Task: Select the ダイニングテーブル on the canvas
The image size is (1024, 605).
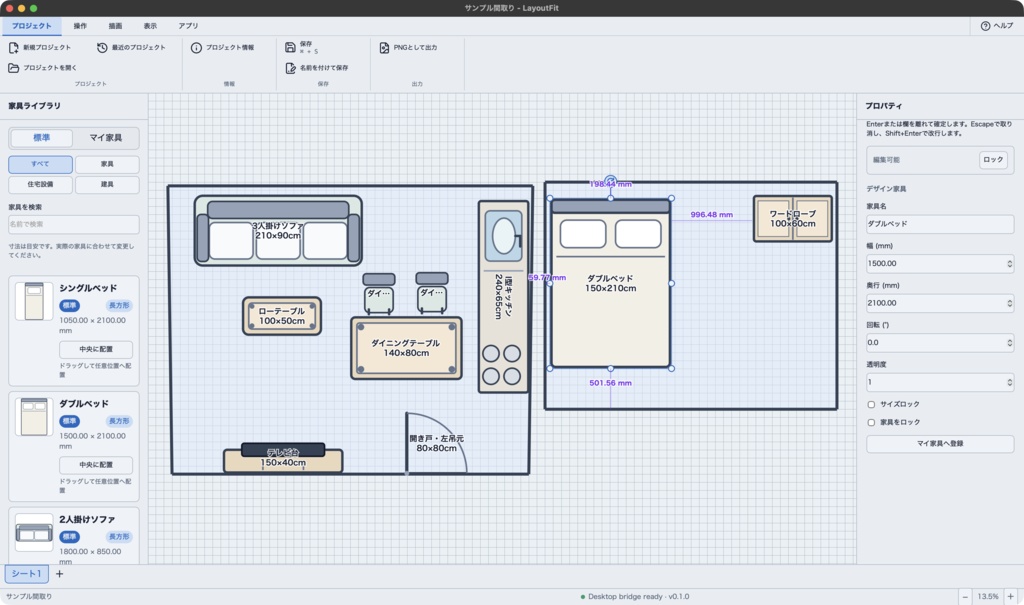Action: [406, 348]
